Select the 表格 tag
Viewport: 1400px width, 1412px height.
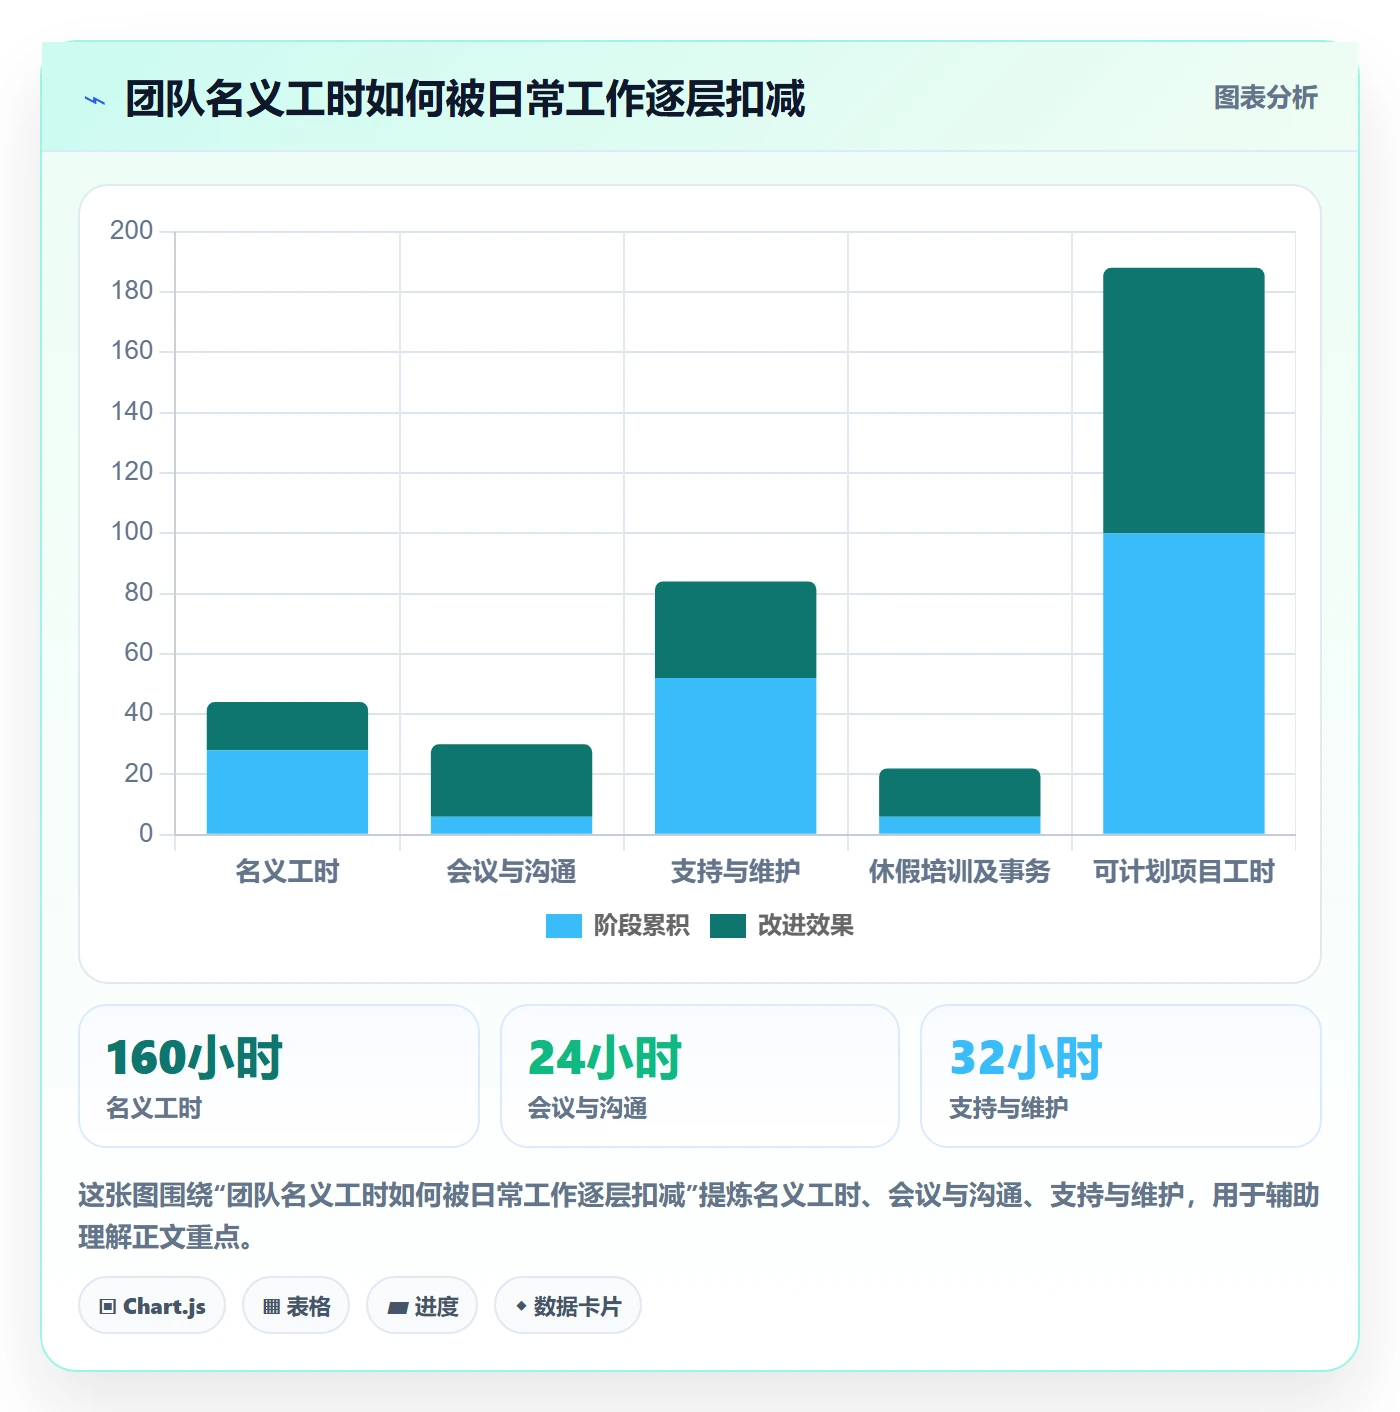click(296, 1306)
